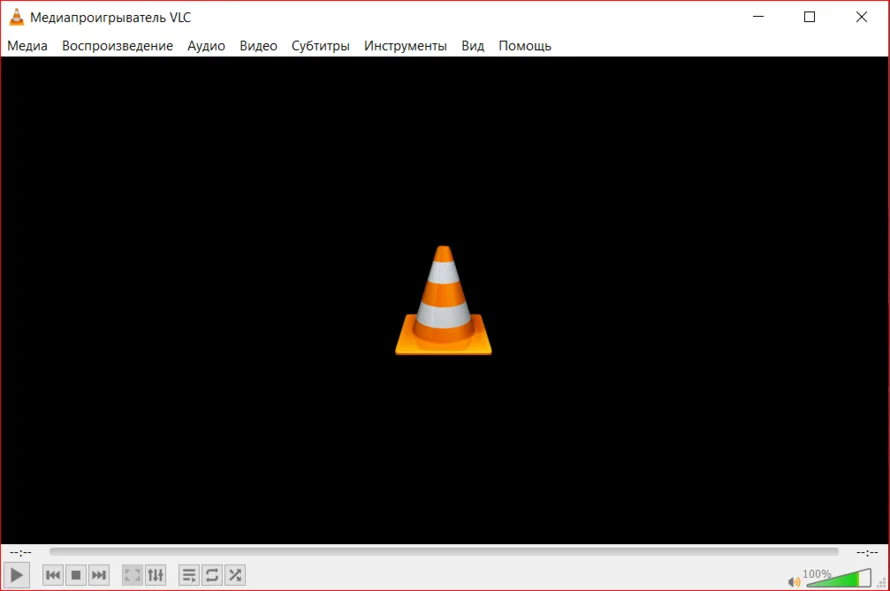Expand the Субтитры menu
Screen dimensions: 890x591
click(x=320, y=46)
